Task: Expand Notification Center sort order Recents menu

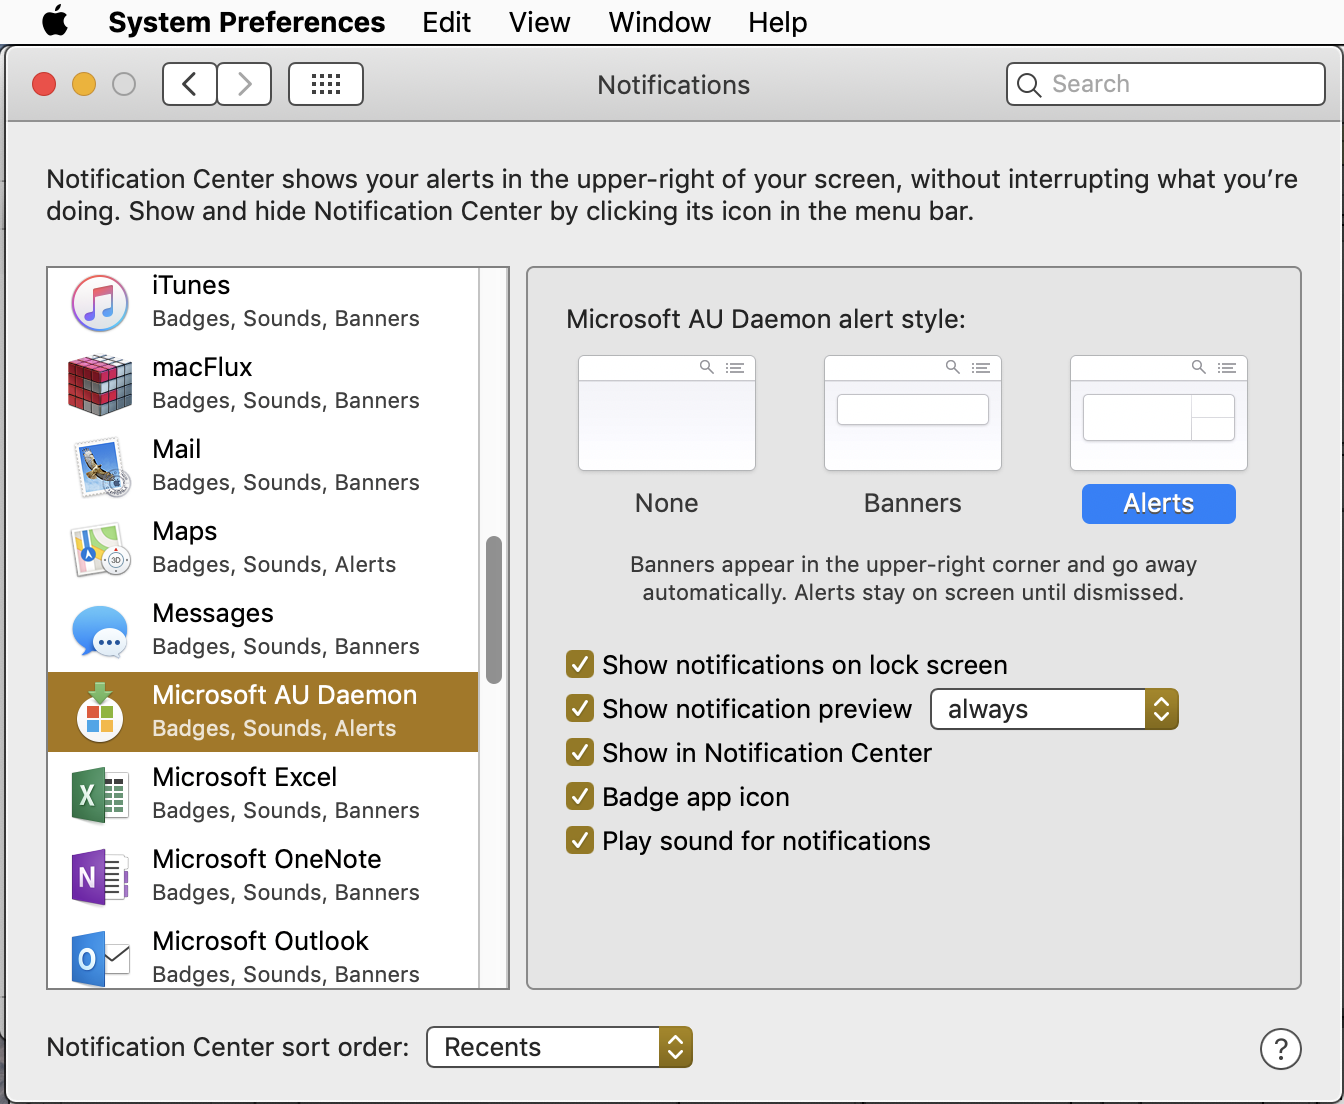Action: pyautogui.click(x=559, y=1047)
